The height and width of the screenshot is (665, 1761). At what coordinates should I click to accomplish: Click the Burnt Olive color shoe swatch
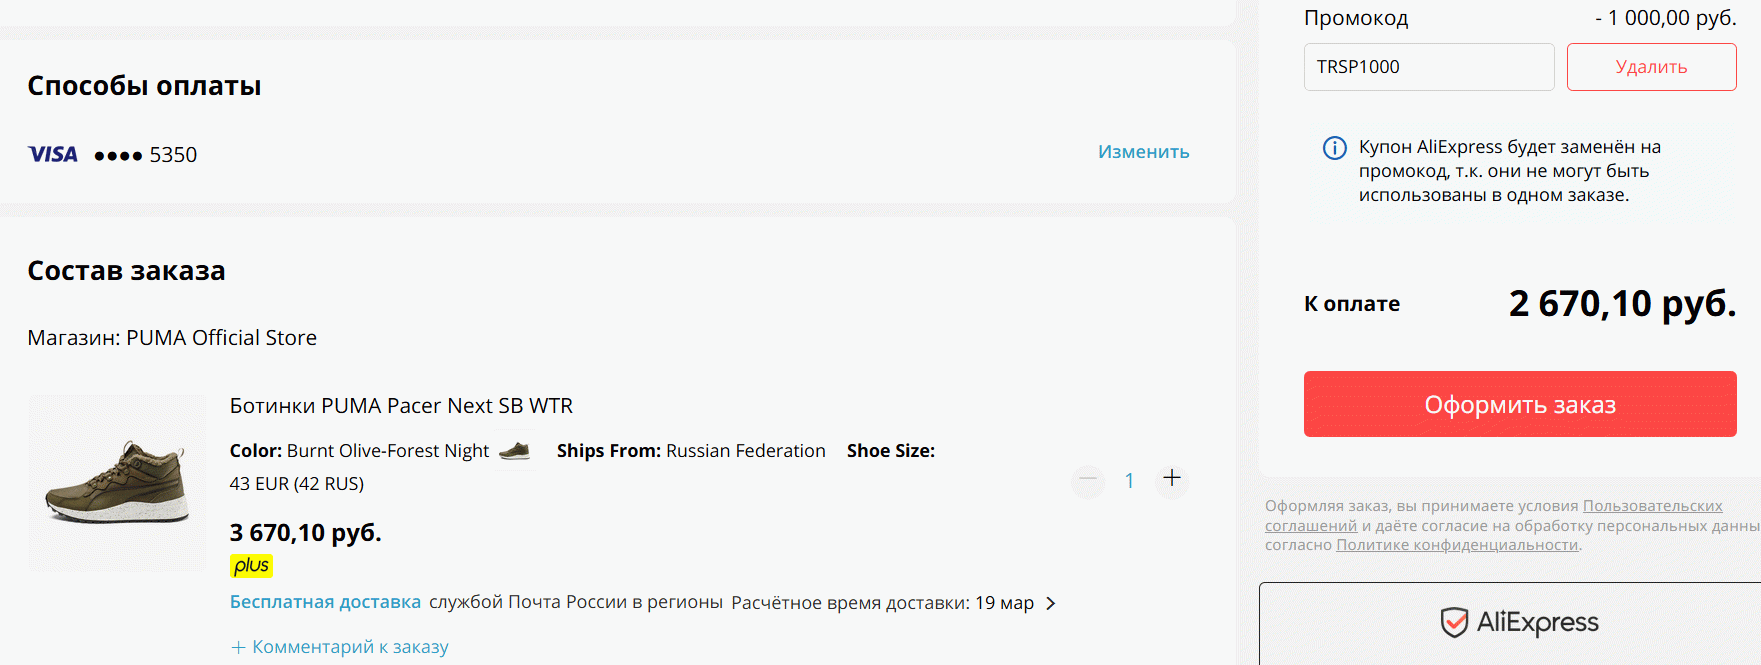click(515, 451)
